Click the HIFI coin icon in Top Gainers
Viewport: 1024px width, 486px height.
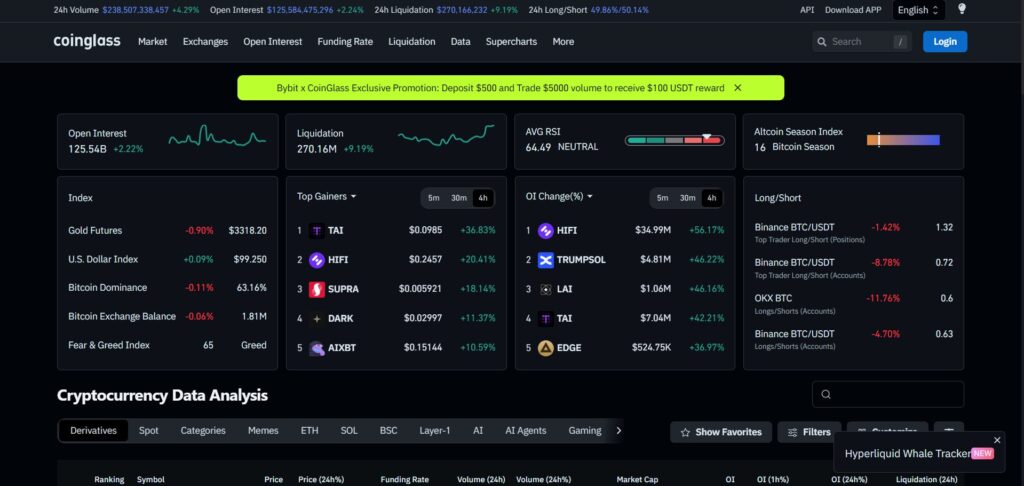coord(317,260)
